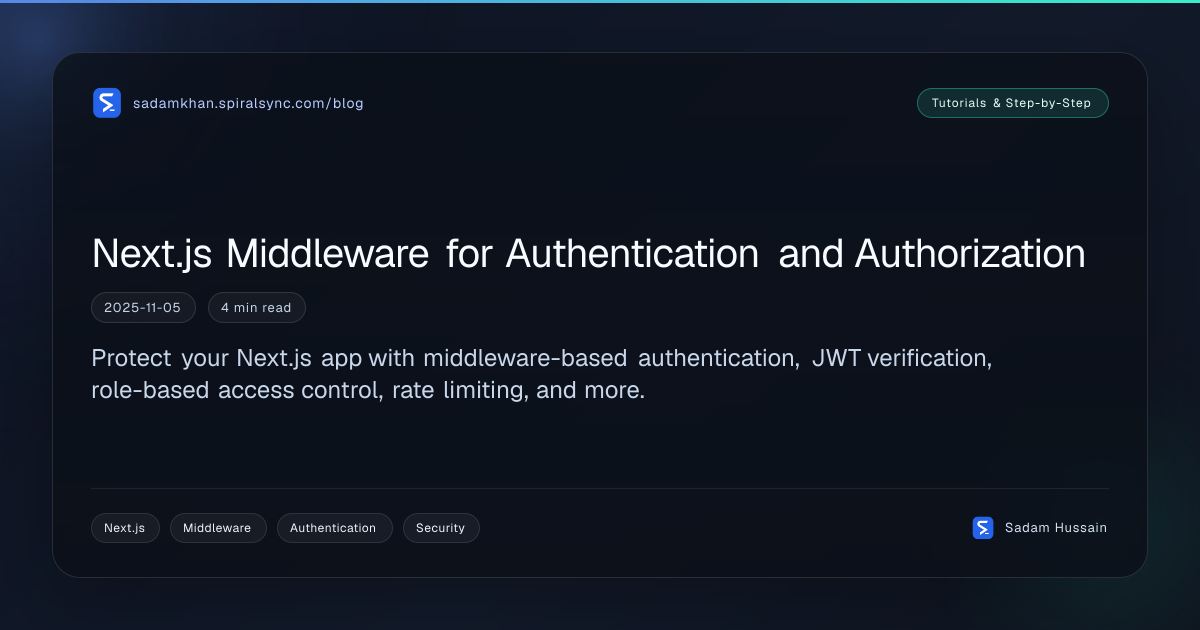
Task: Click the Next.js Middleware article title
Action: [588, 254]
